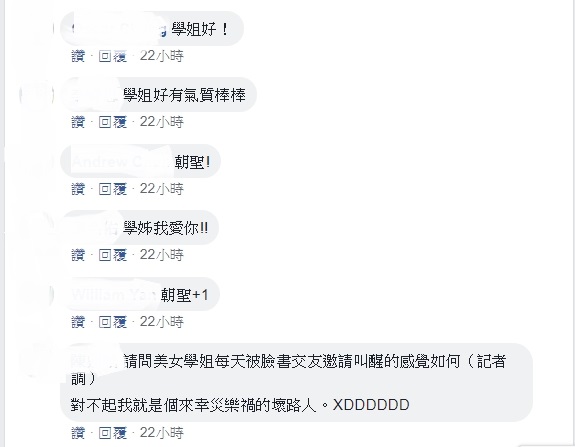Screen dimensions: 575x447
Task: Like the 朝聖! comment
Action: coord(78,189)
